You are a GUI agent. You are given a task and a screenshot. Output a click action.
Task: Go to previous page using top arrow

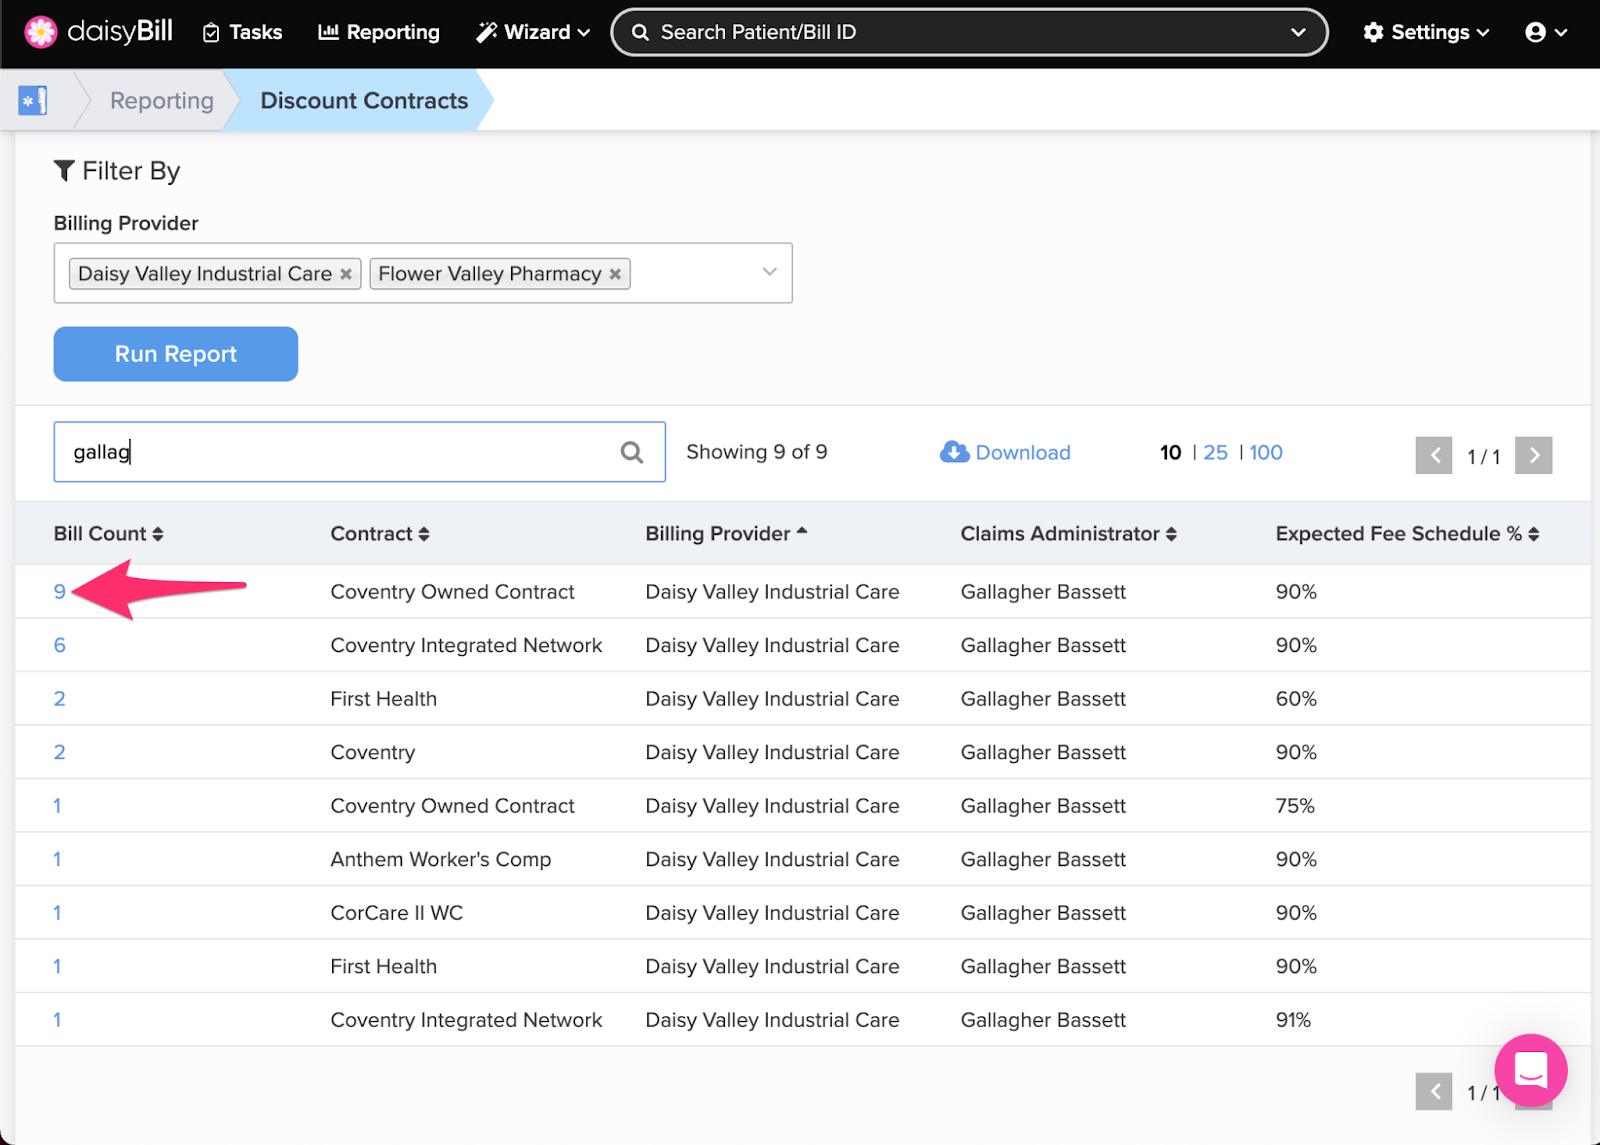[x=1434, y=456]
